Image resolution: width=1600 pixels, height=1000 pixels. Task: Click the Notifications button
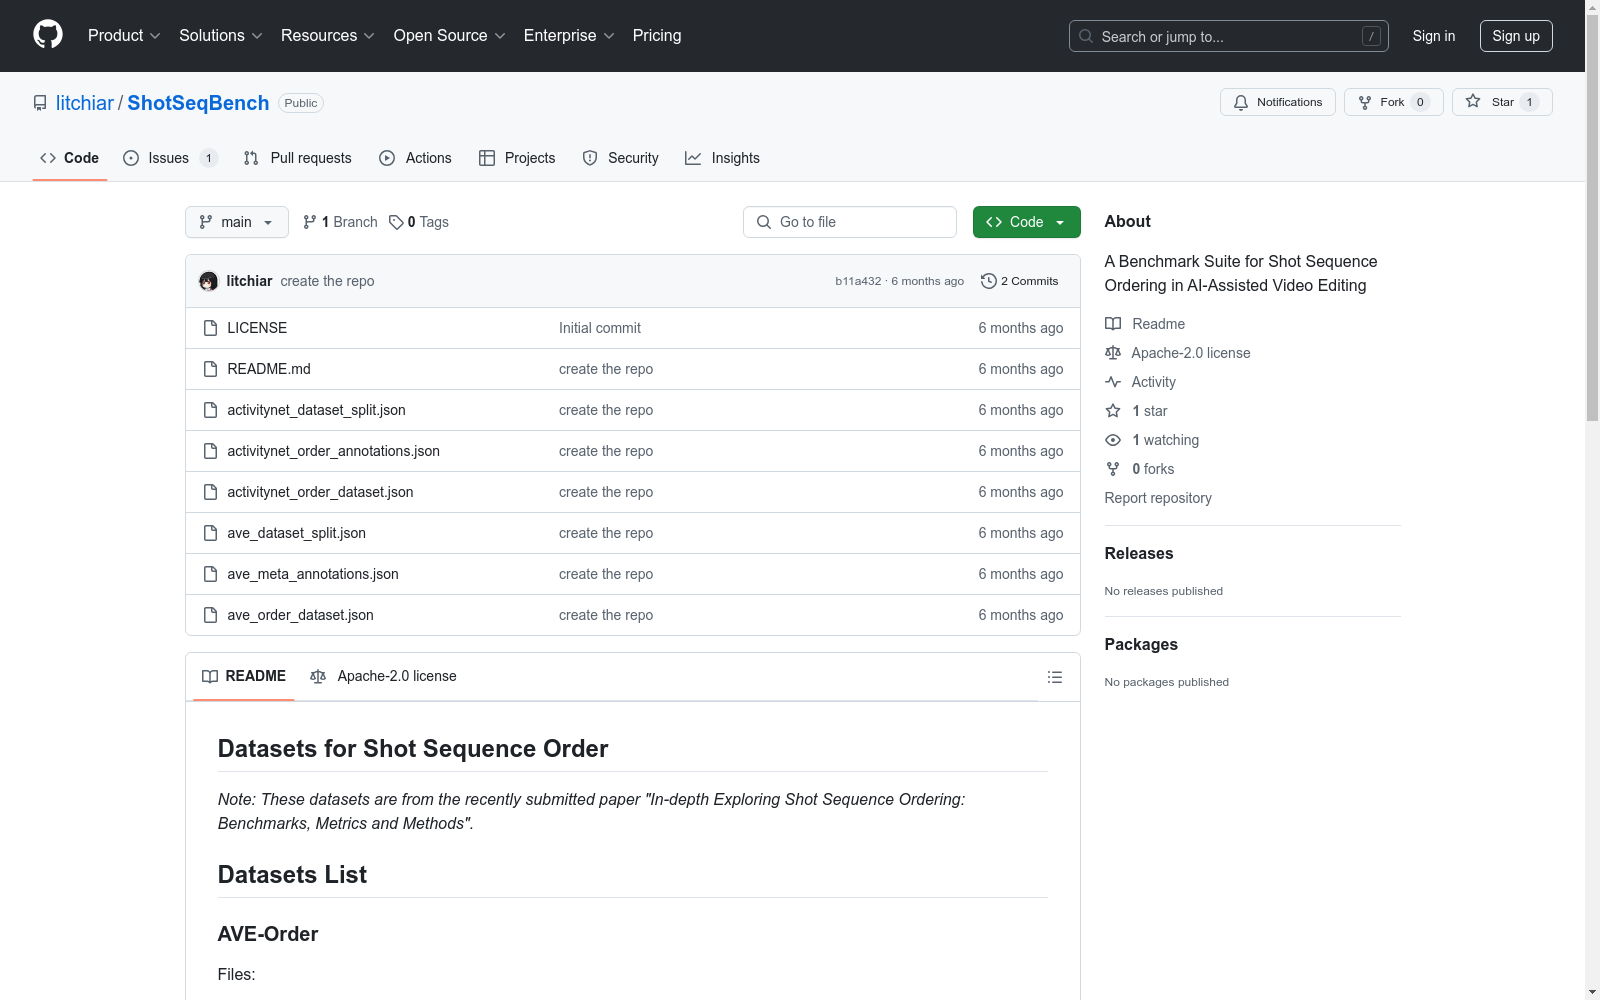tap(1278, 102)
